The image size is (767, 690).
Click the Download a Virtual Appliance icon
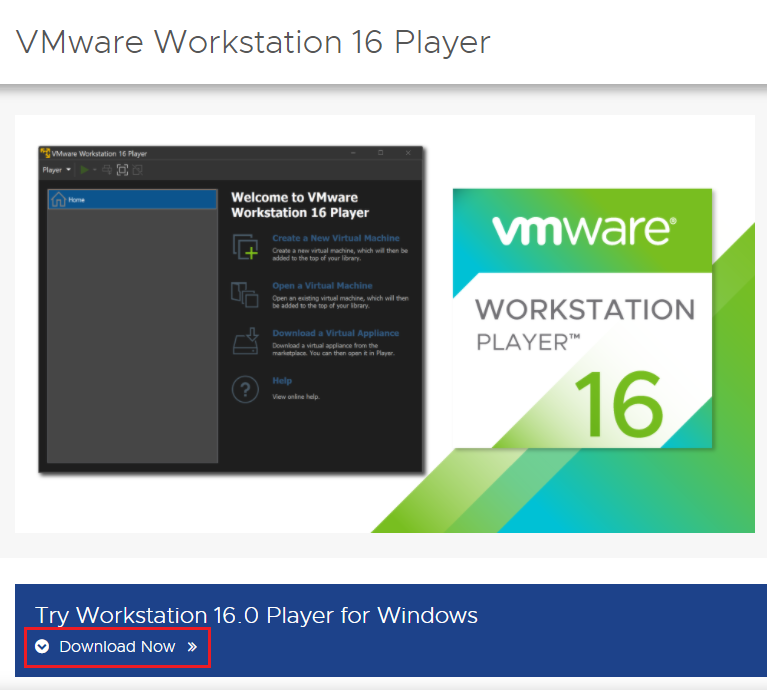point(245,341)
